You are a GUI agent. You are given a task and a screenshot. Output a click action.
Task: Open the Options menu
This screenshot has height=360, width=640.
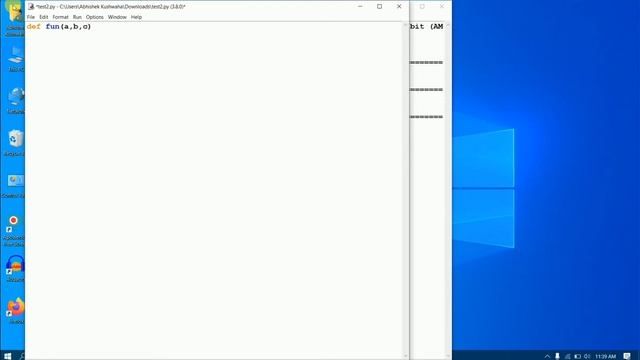95,17
